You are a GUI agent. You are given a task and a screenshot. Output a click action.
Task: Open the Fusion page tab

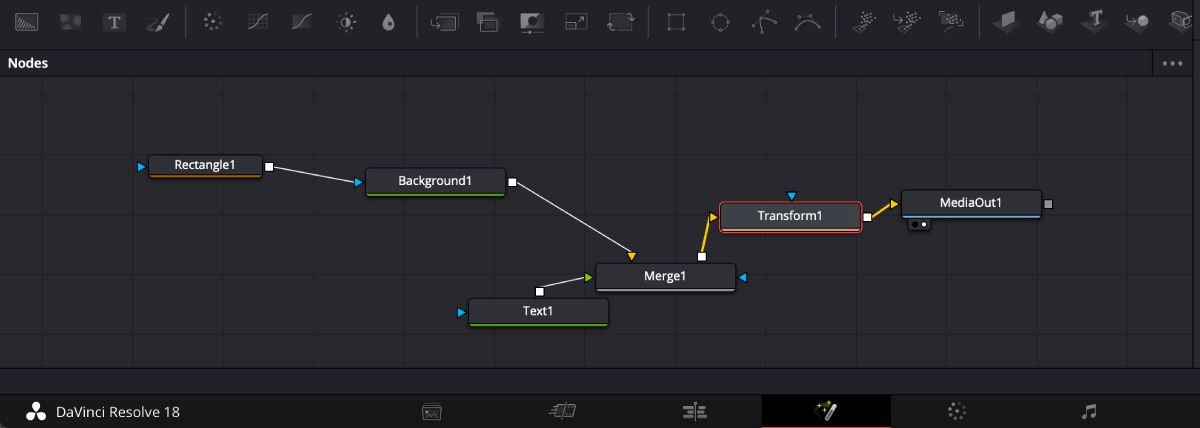pyautogui.click(x=826, y=411)
